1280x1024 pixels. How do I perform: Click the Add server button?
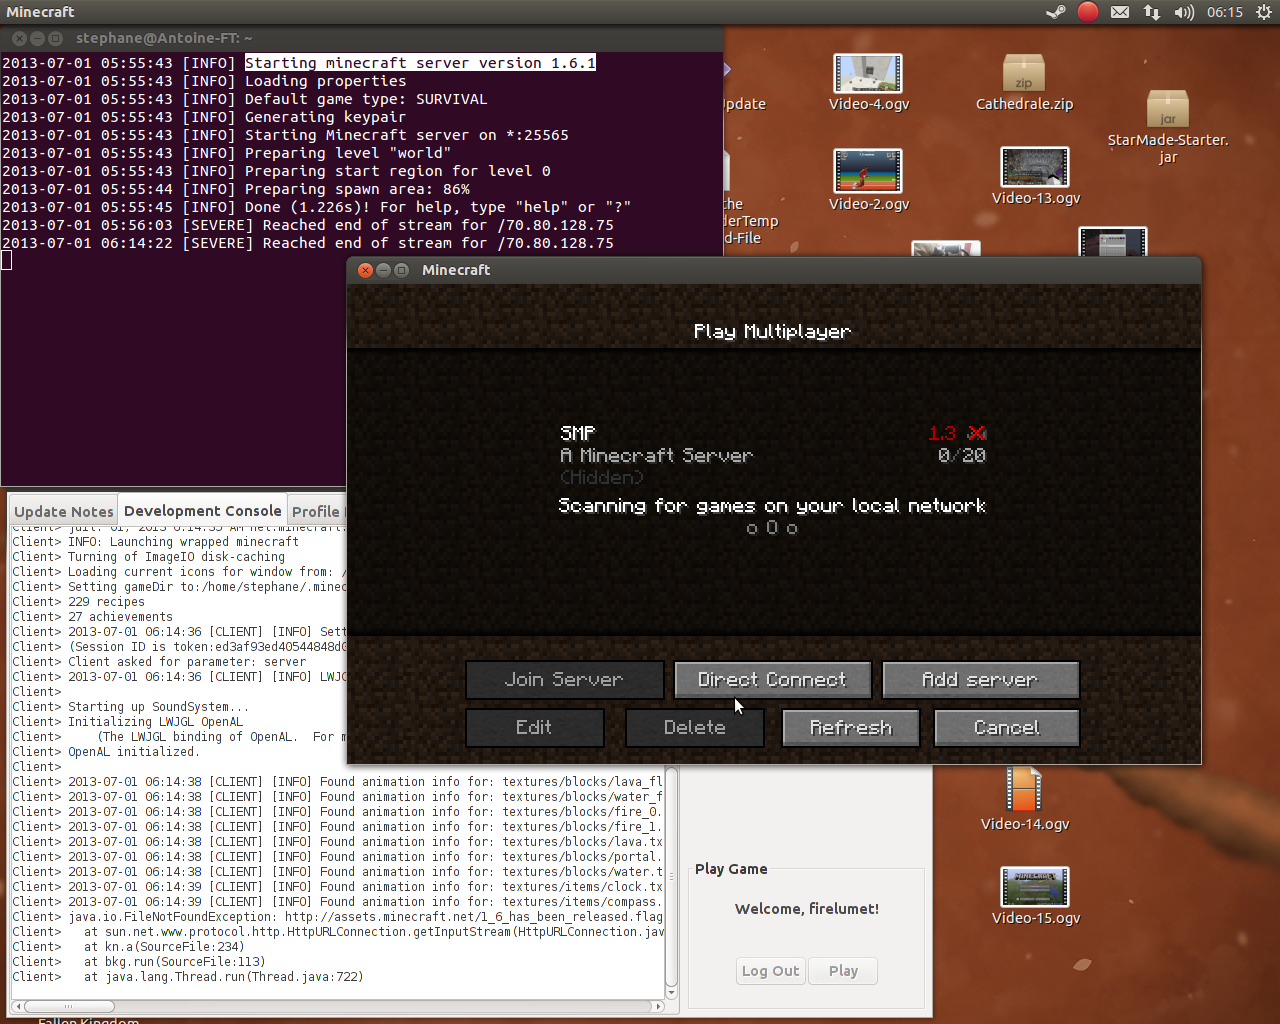tap(980, 680)
